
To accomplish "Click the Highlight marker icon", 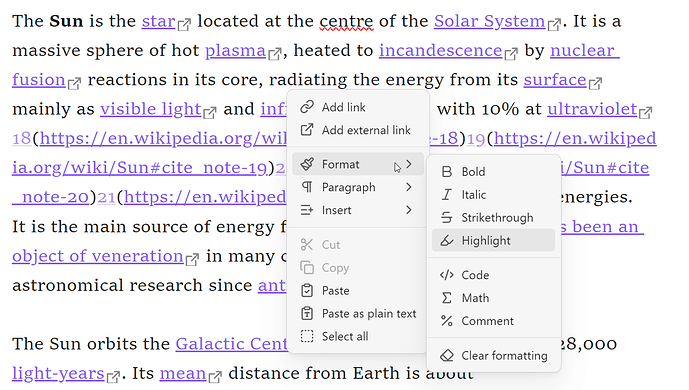I will click(x=446, y=241).
